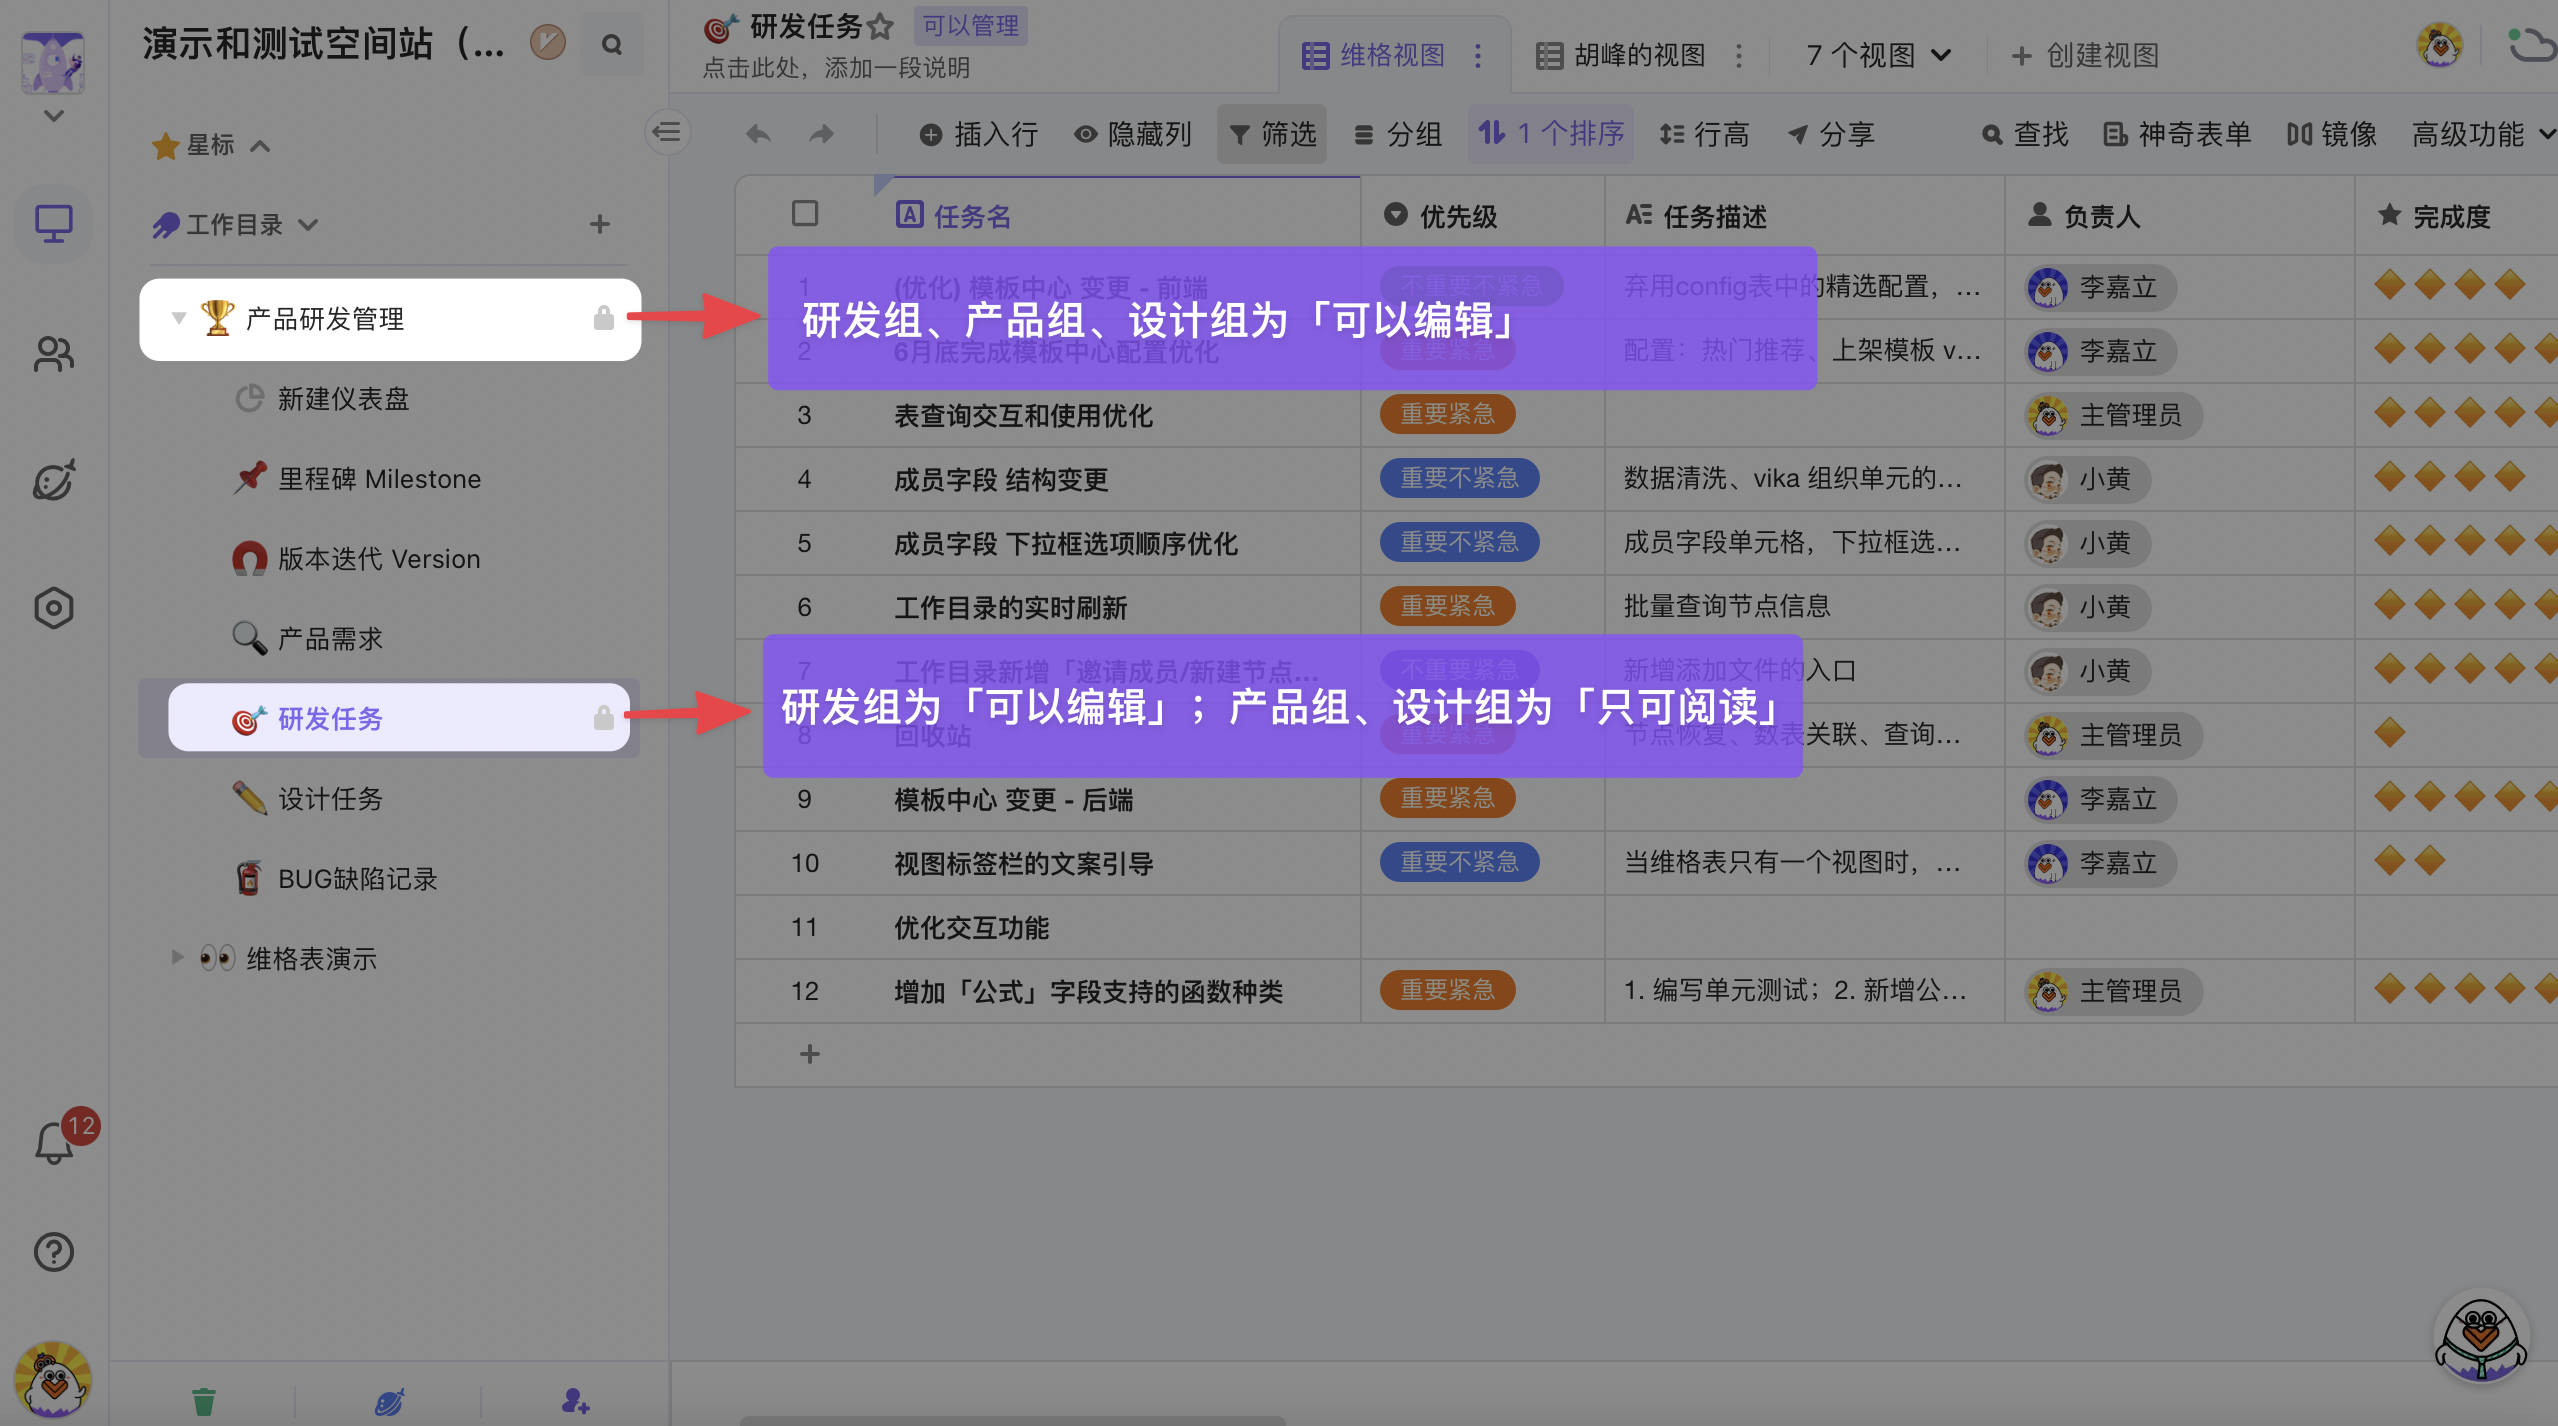
Task: Click the undo arrow in toolbar
Action: pyautogui.click(x=758, y=134)
